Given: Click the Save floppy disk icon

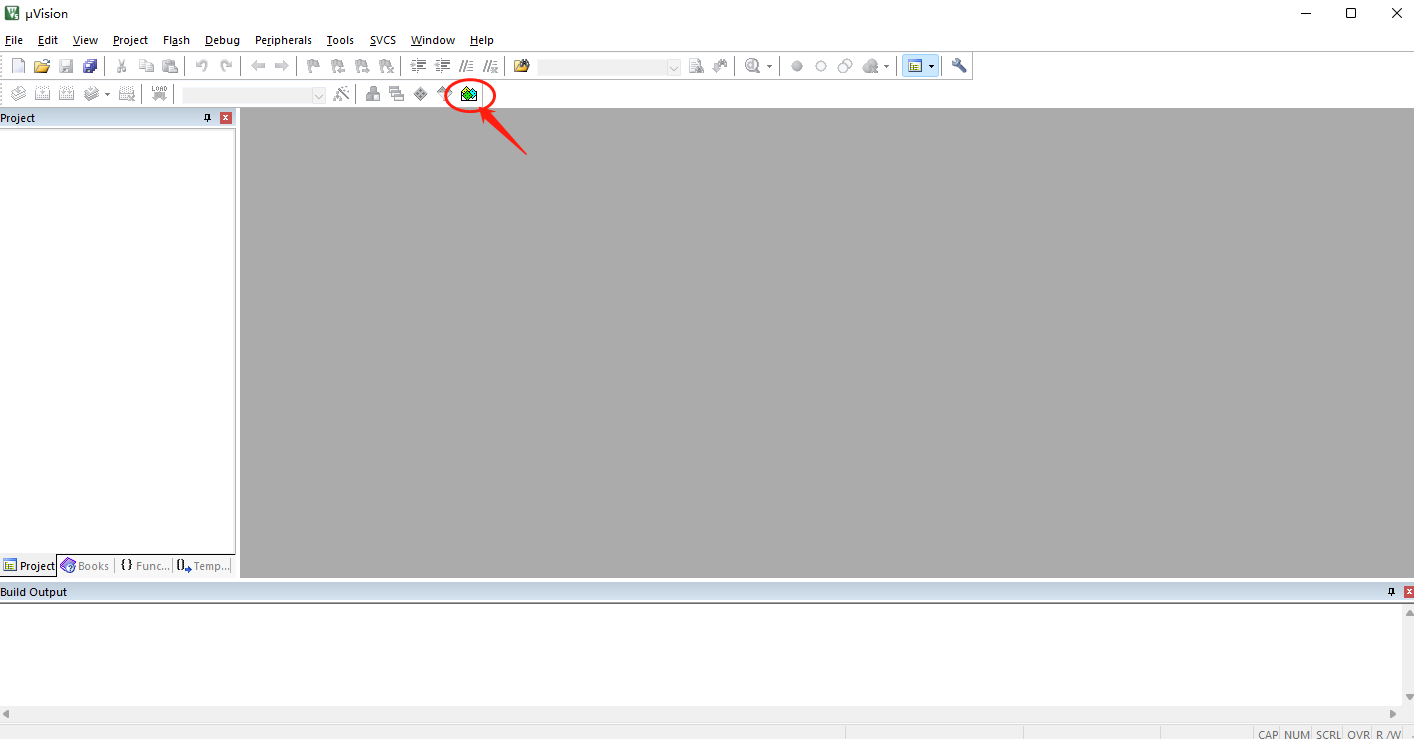Looking at the screenshot, I should point(66,66).
